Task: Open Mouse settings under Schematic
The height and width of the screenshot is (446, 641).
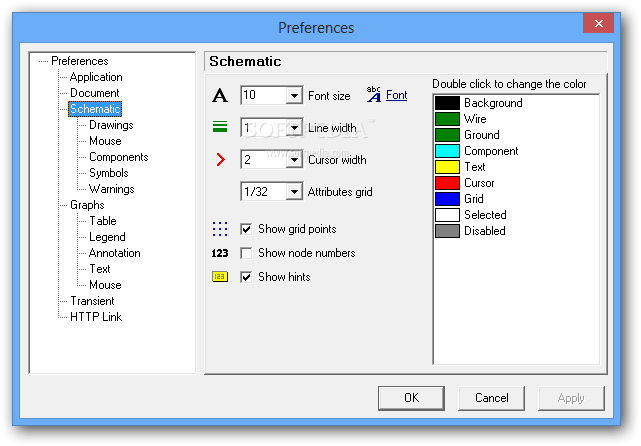Action: pos(105,141)
